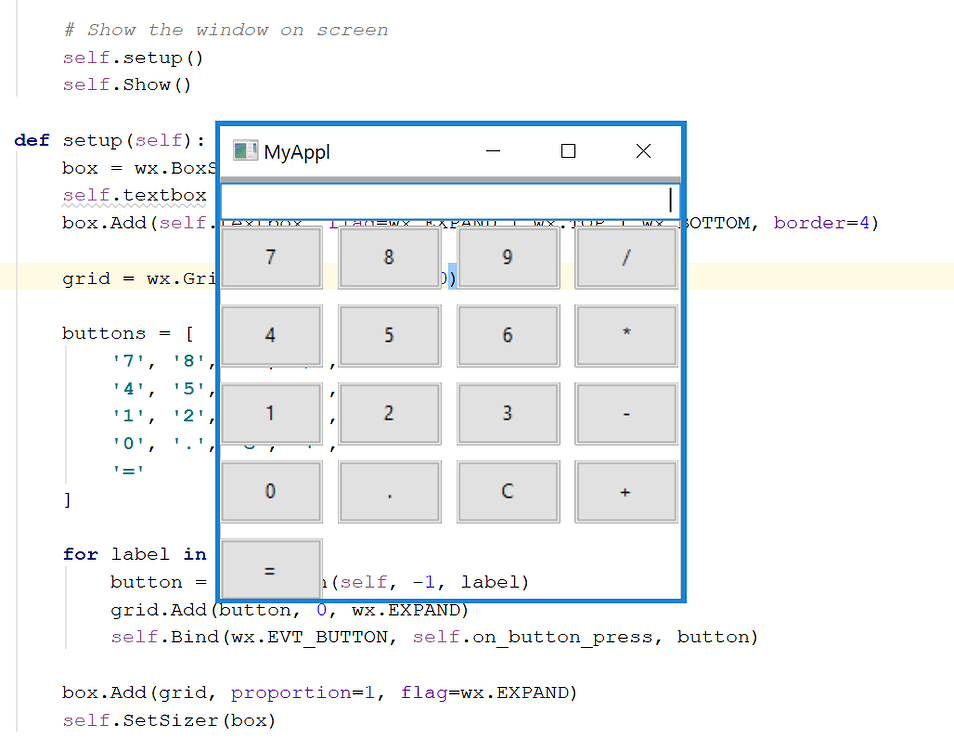Click the 'grid = wx.Gri' code line
Viewport: 954px width, 750px height.
(139, 279)
